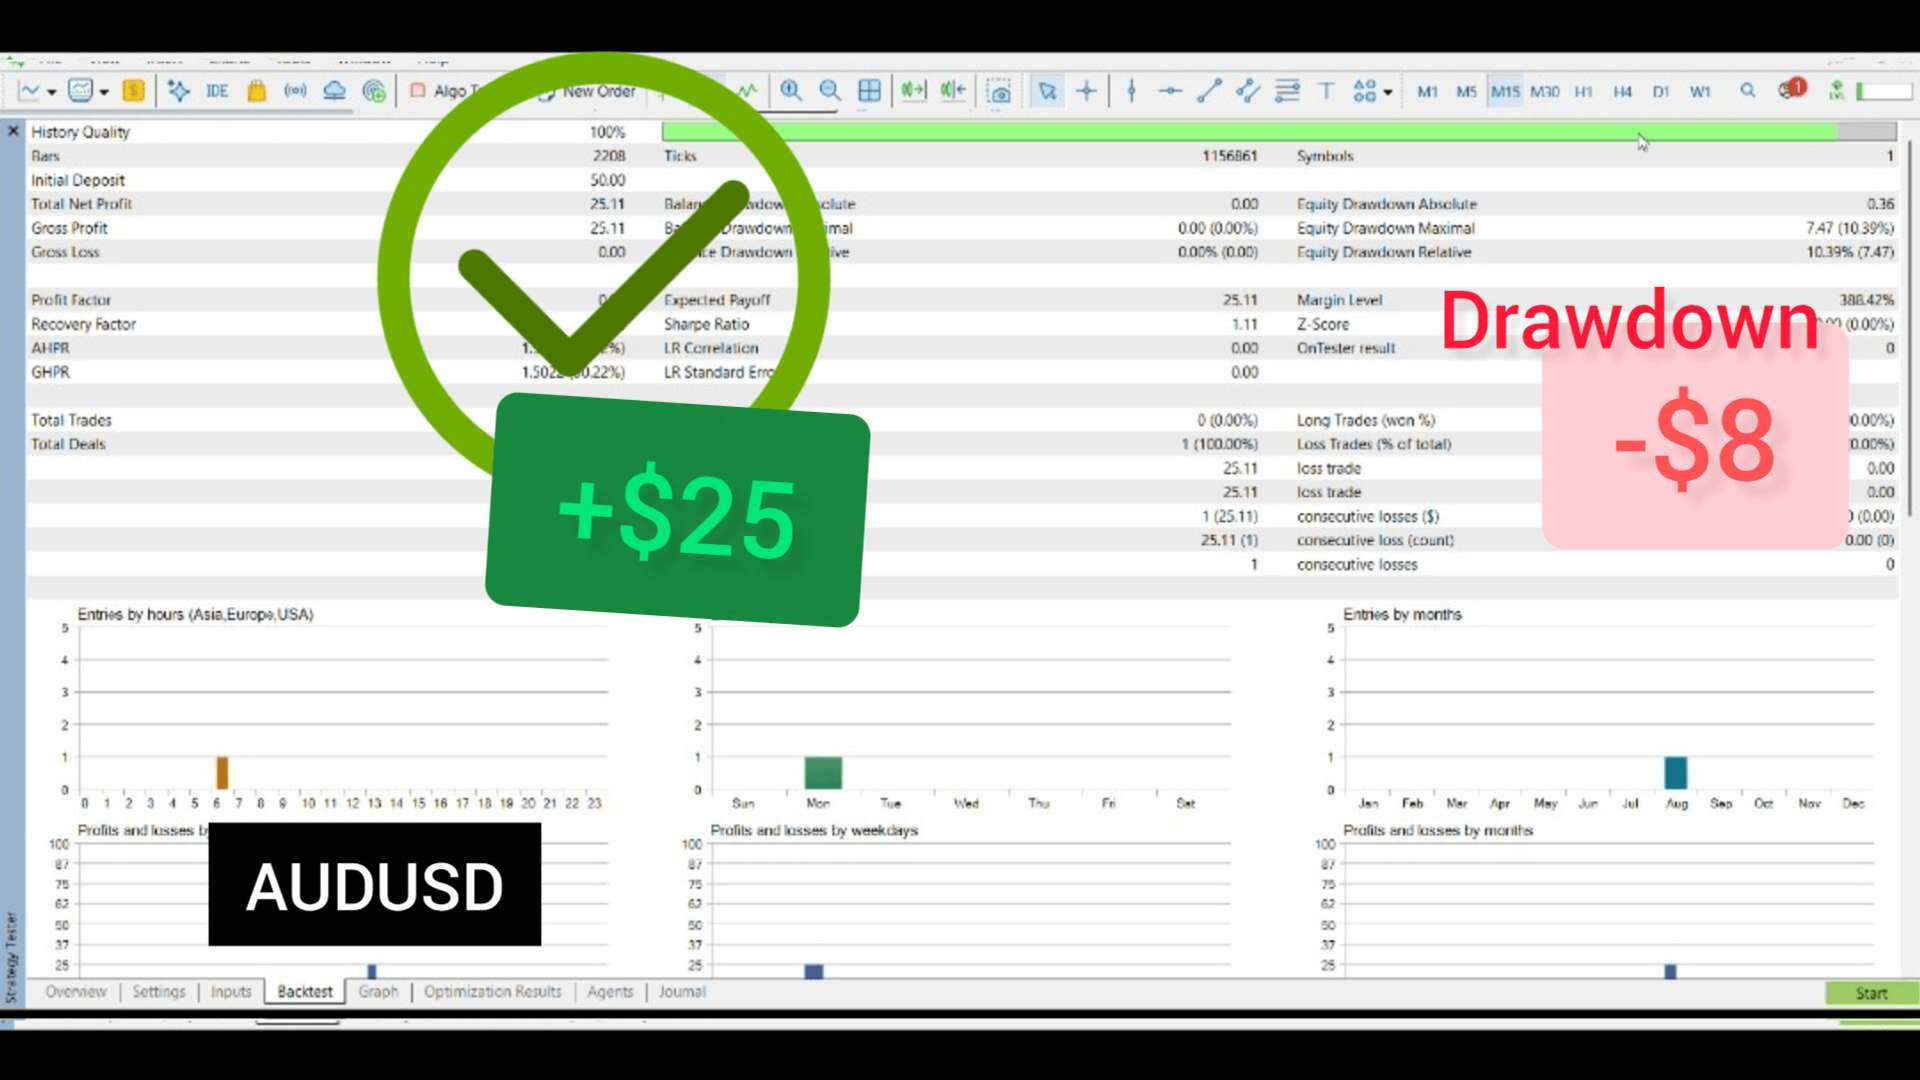The image size is (1920, 1080).
Task: Zoom out on the chart
Action: [x=830, y=91]
